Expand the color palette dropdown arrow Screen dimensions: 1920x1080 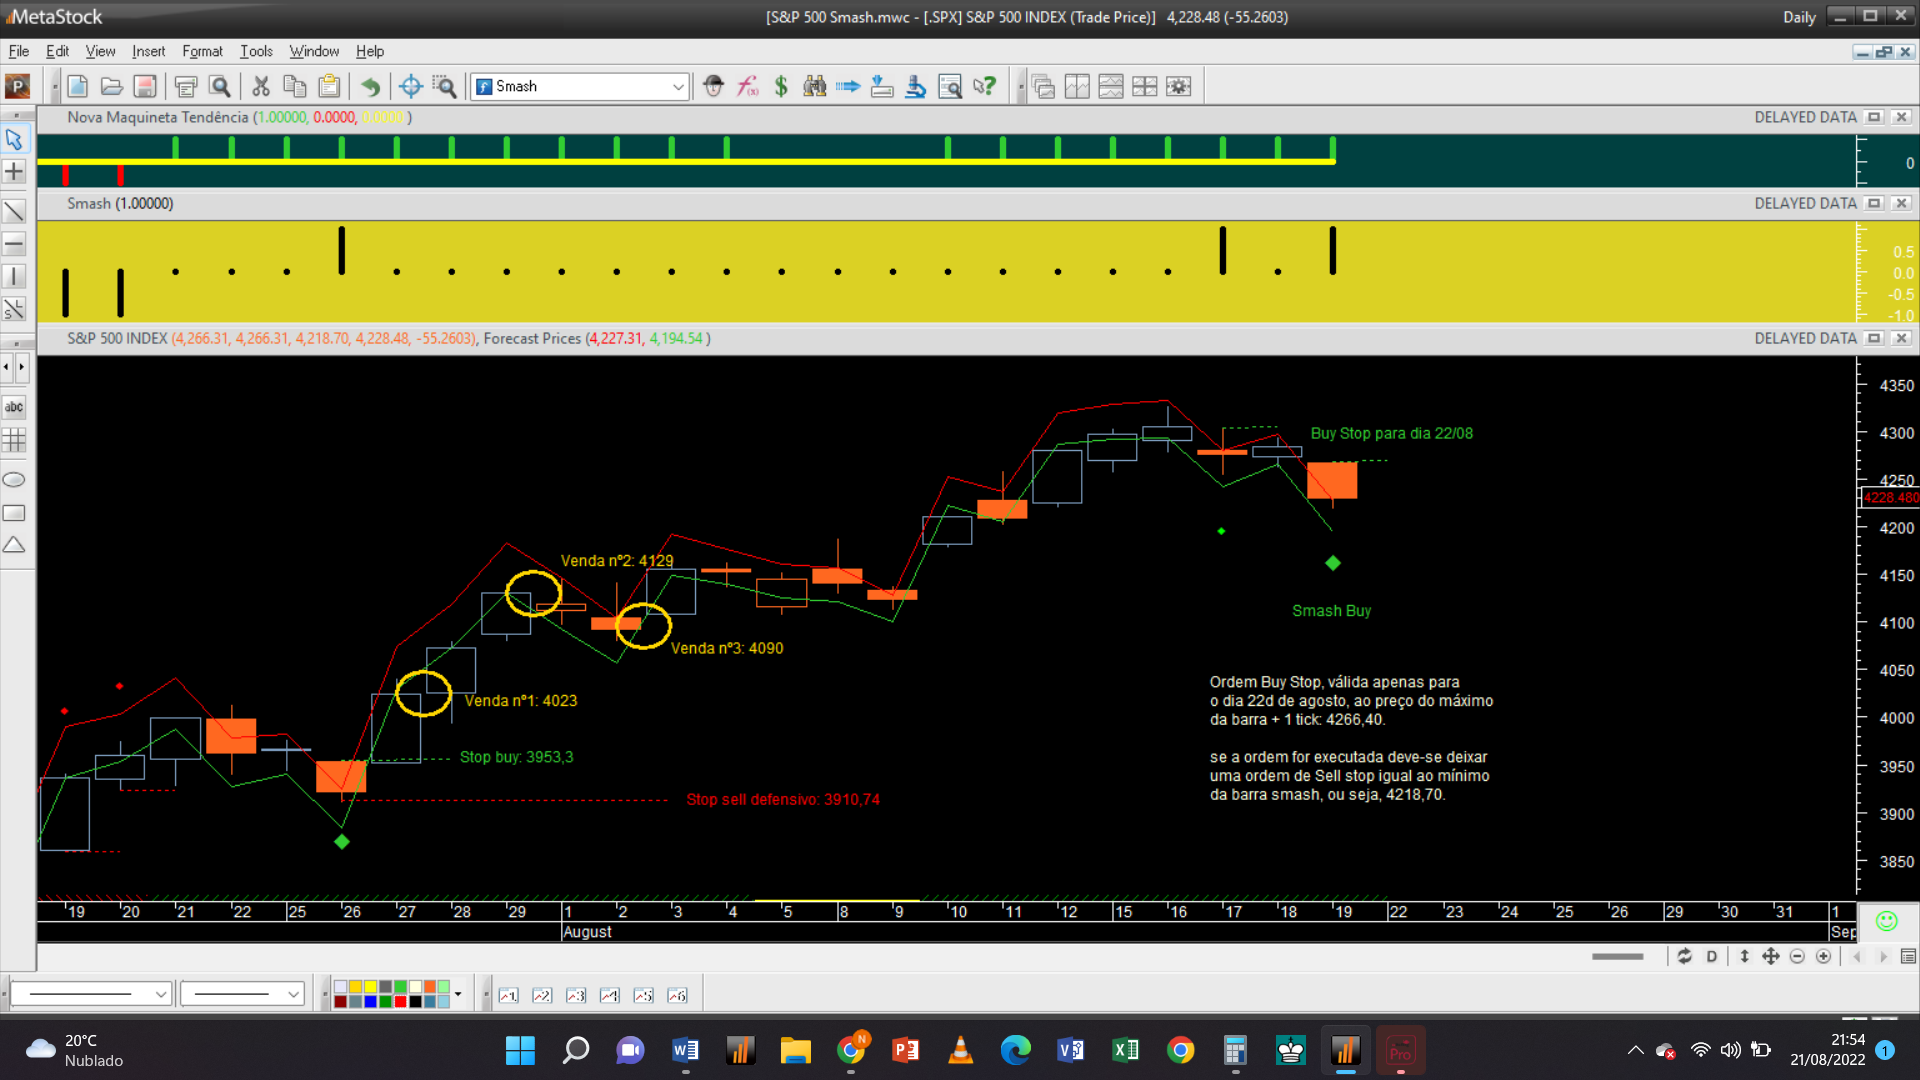tap(458, 994)
